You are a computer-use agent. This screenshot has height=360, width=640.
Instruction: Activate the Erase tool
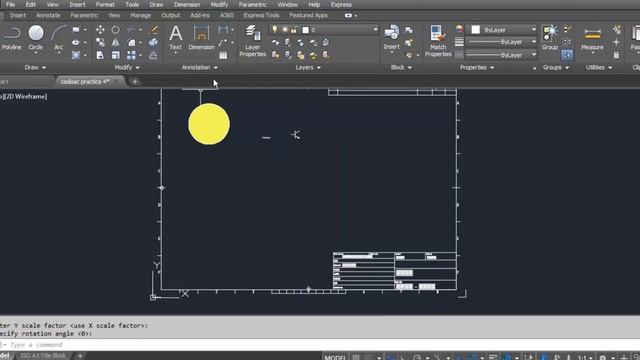(x=154, y=30)
